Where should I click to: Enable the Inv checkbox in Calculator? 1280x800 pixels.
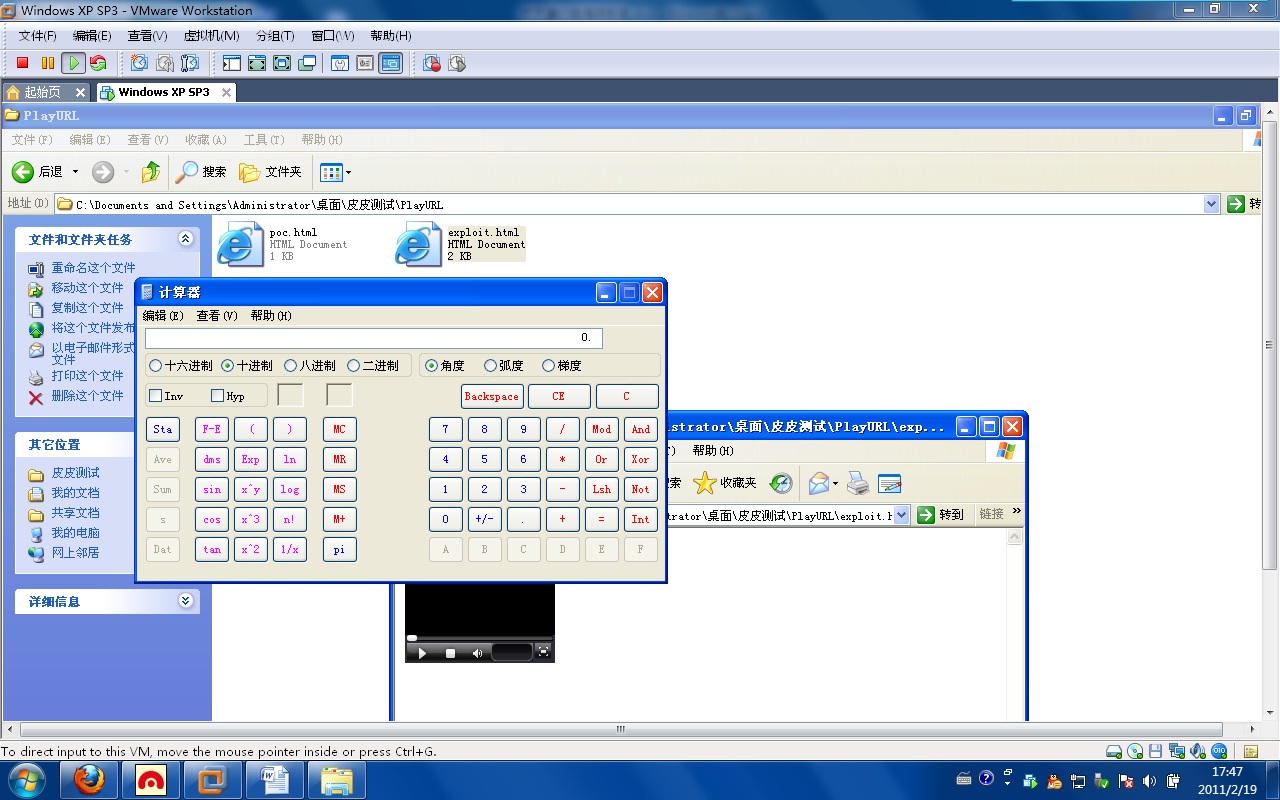(155, 396)
